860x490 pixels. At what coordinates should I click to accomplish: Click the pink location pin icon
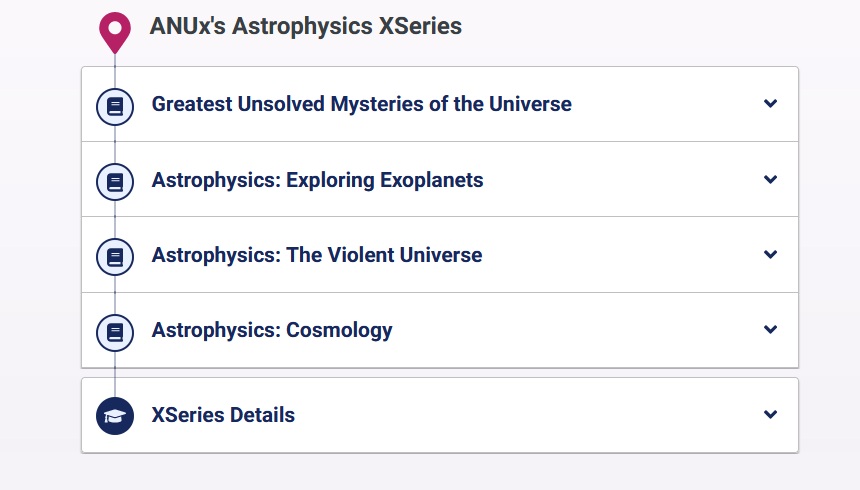coord(115,31)
